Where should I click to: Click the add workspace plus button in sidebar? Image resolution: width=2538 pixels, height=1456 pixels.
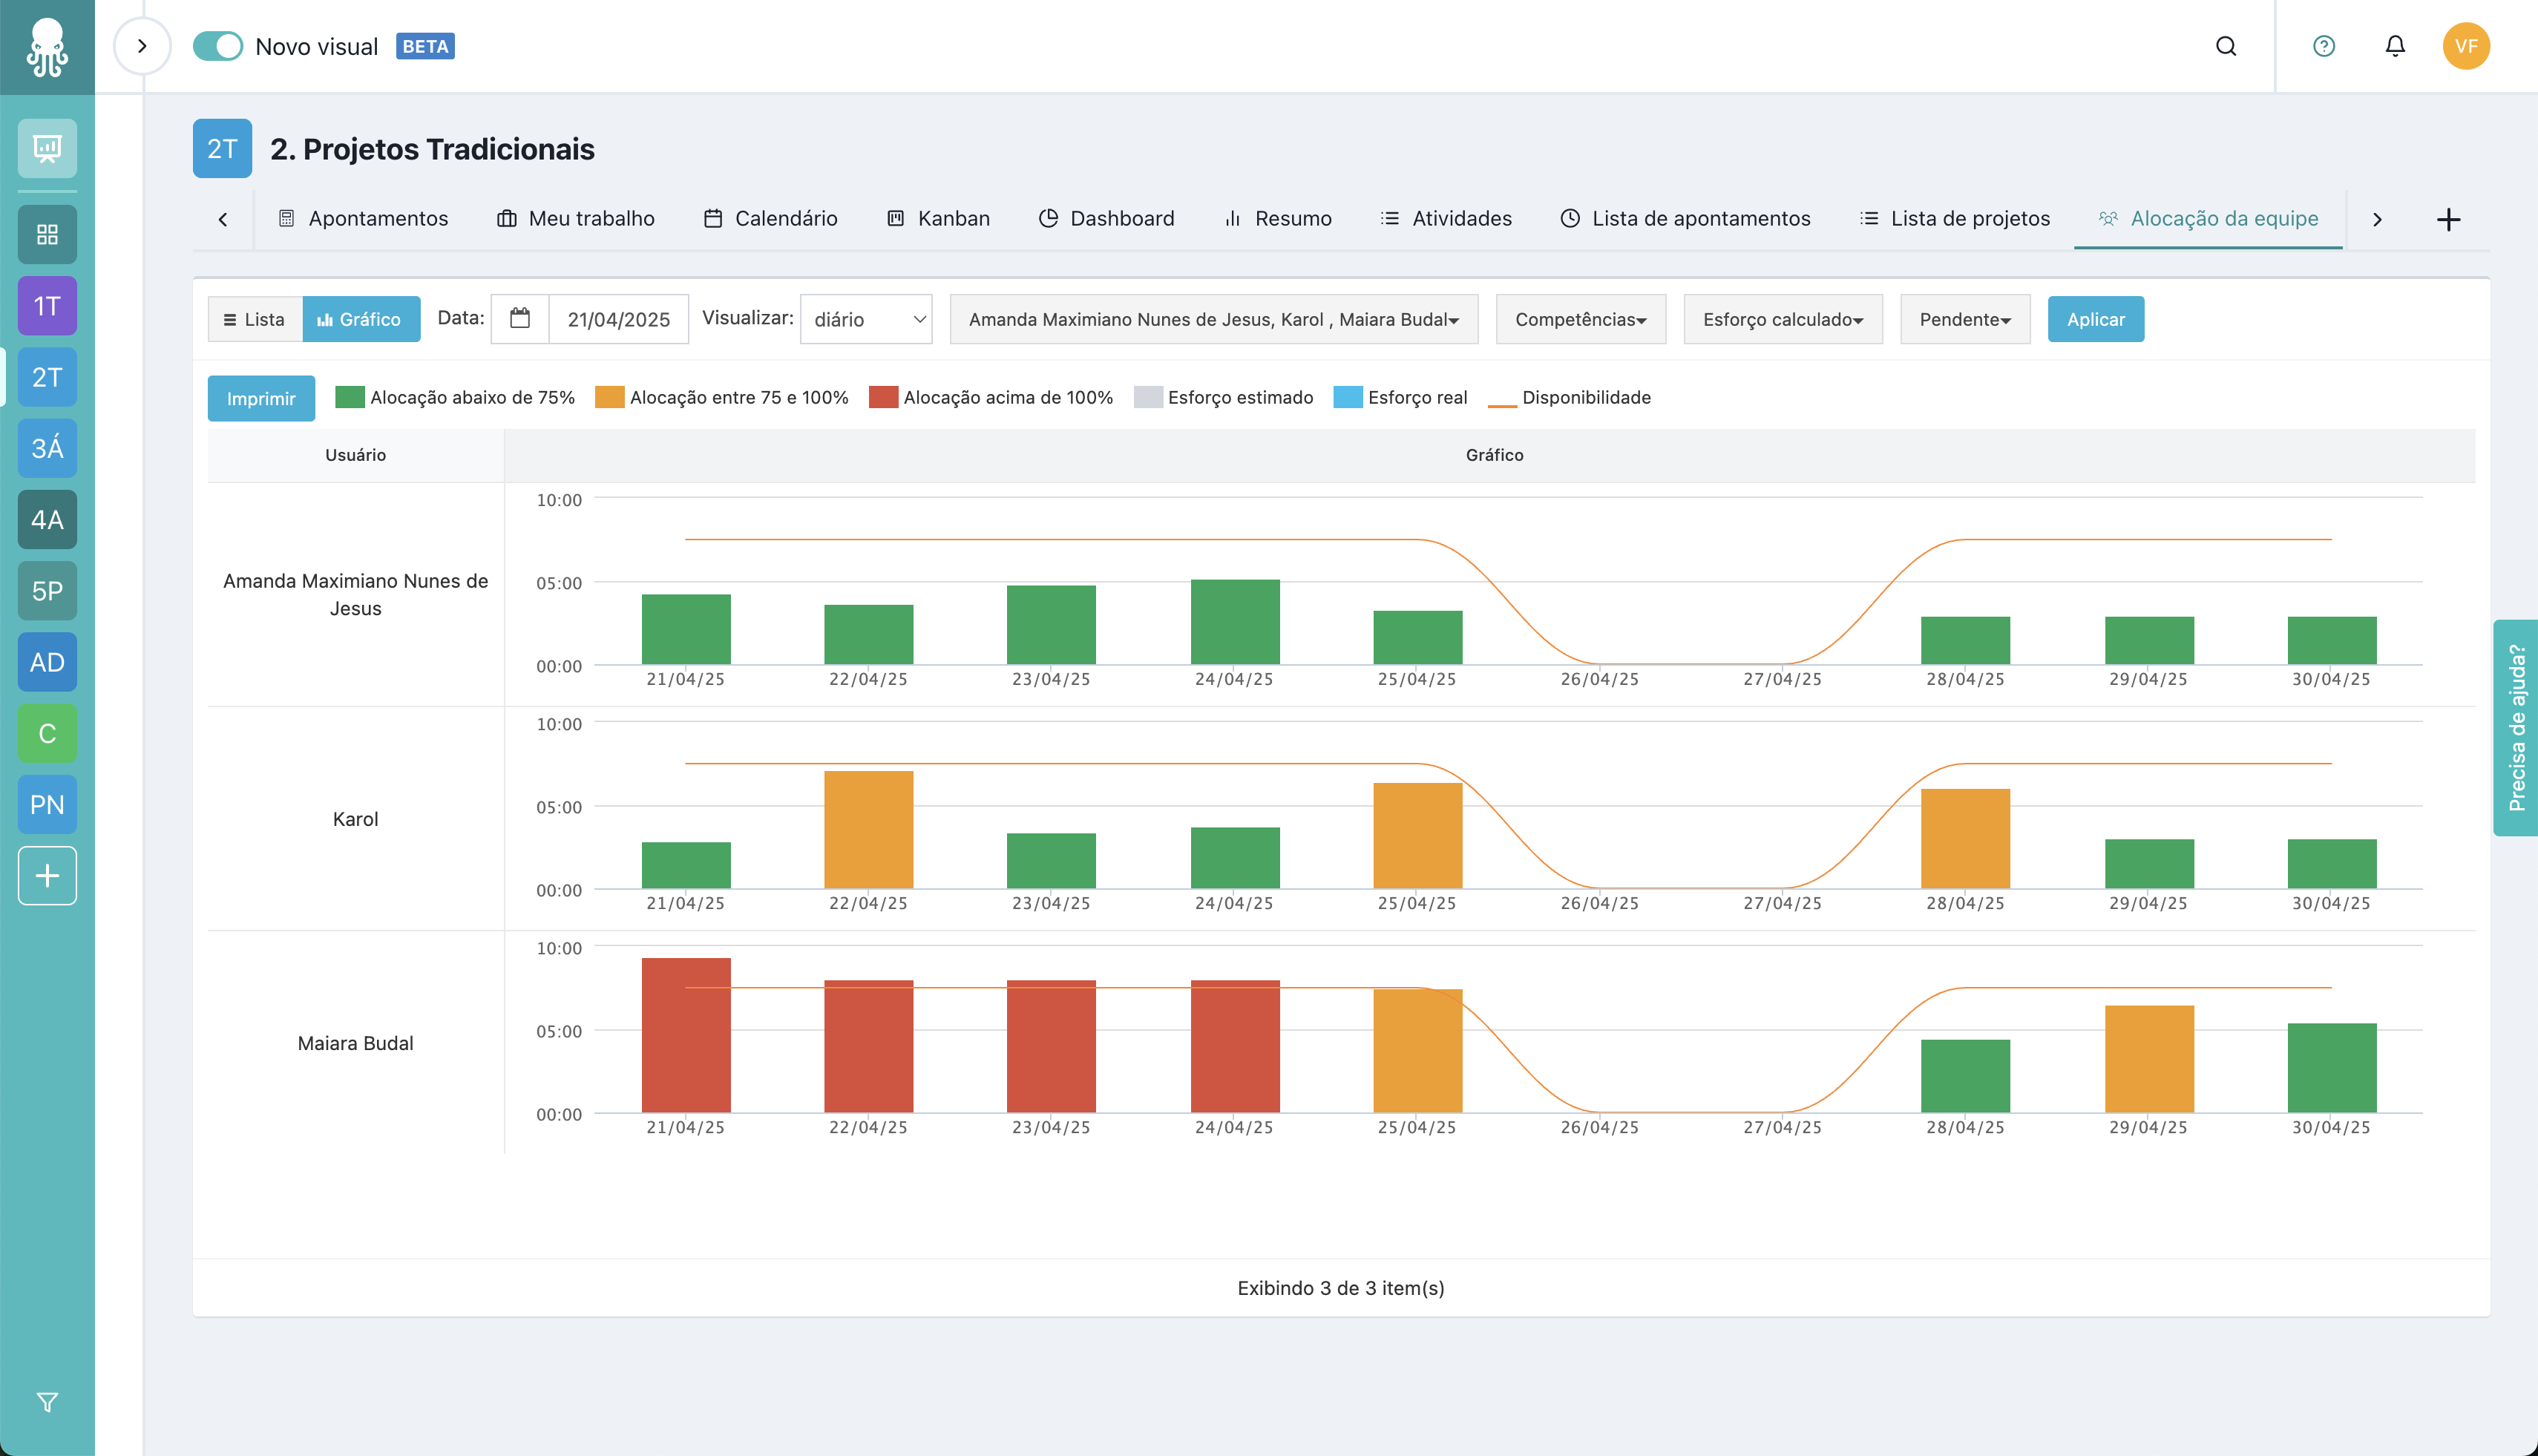pos(47,876)
